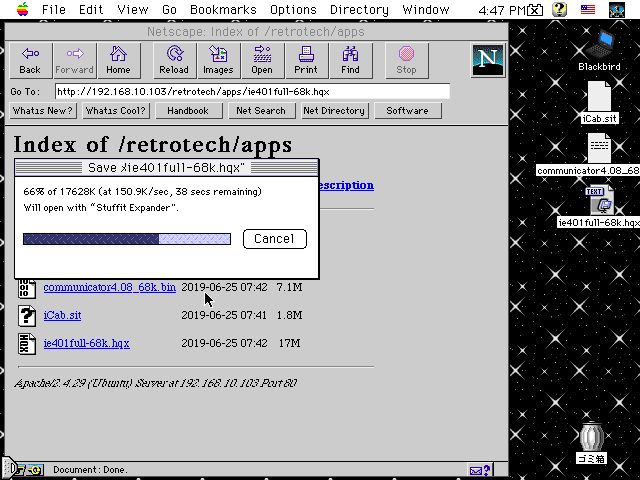Viewport: 640px width, 480px height.
Task: Open the iCab.sit download link
Action: tap(62, 316)
